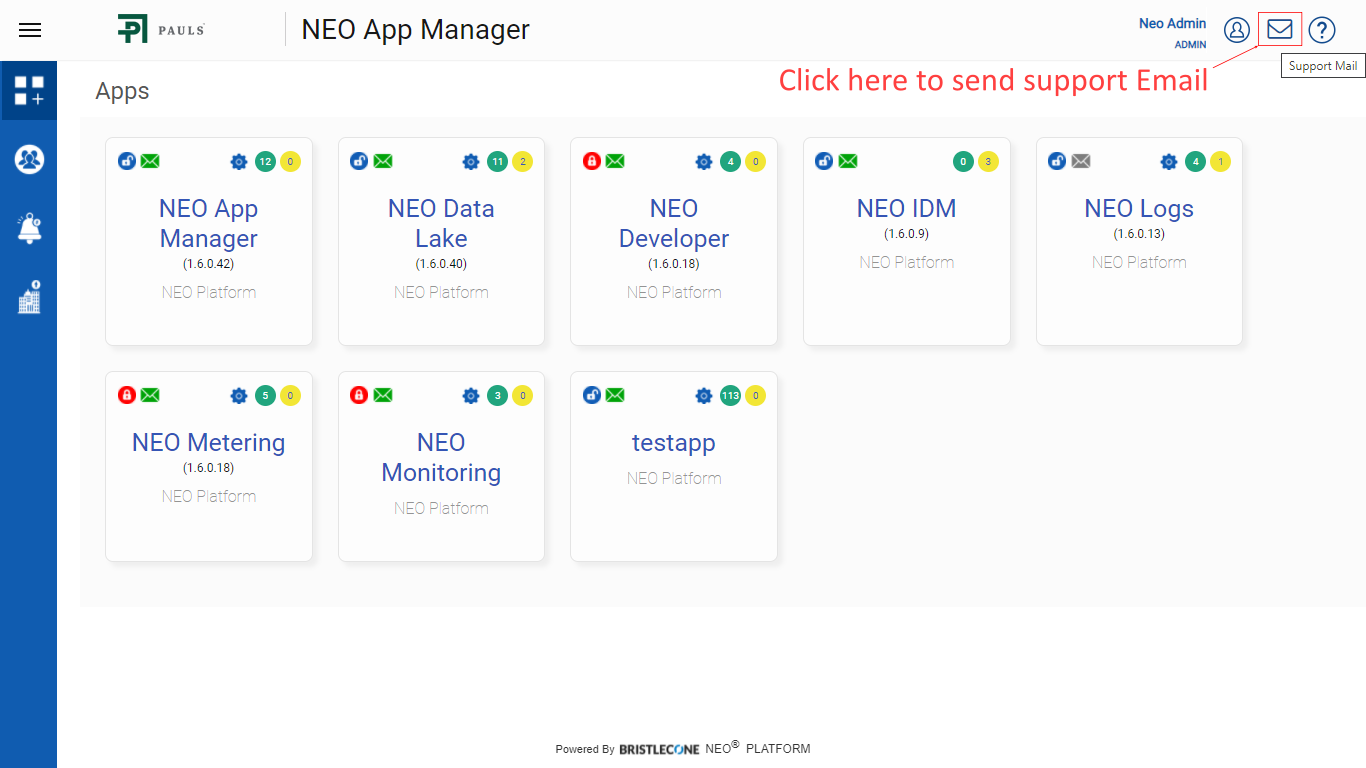Open settings gear on NEO App Manager card
Viewport: 1366px width, 768px height.
(x=238, y=162)
